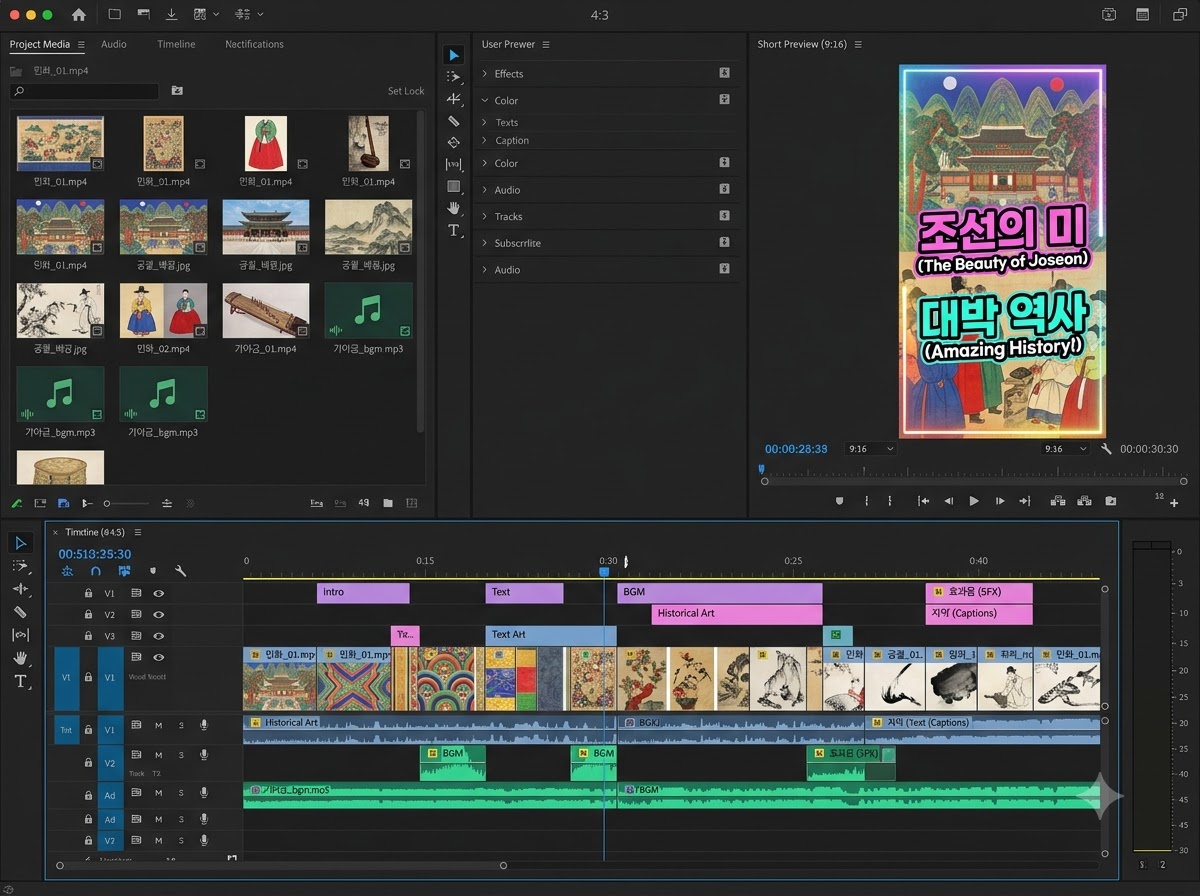
Task: Expand the Tracks section
Action: (485, 217)
